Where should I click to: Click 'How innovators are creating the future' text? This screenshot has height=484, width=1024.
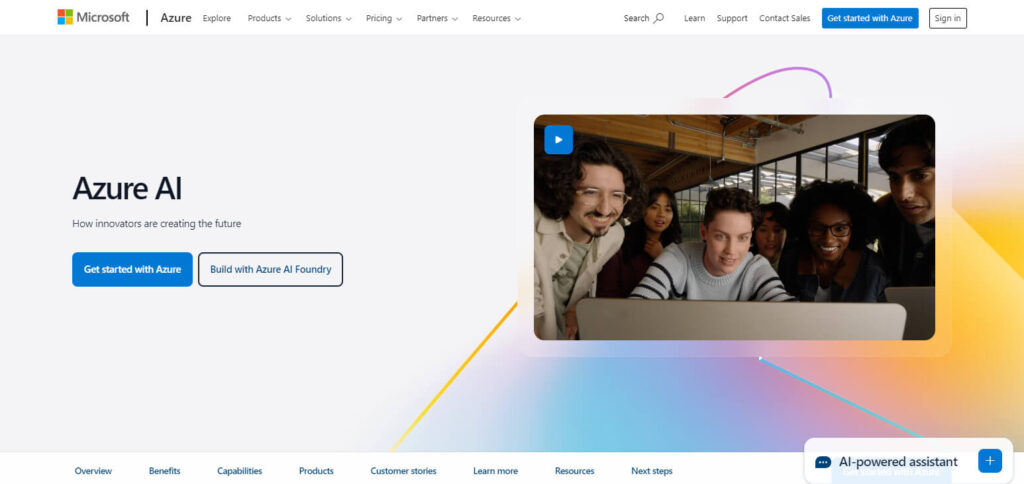(x=157, y=223)
